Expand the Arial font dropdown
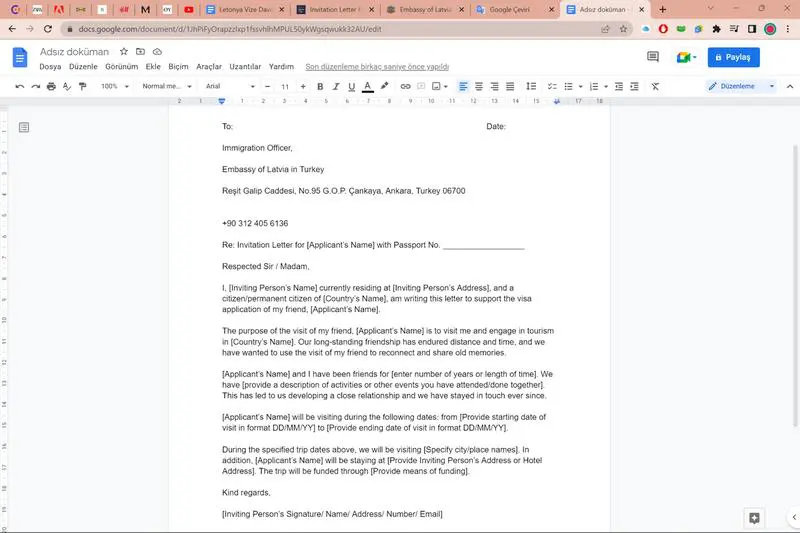This screenshot has height=533, width=800. (x=230, y=87)
